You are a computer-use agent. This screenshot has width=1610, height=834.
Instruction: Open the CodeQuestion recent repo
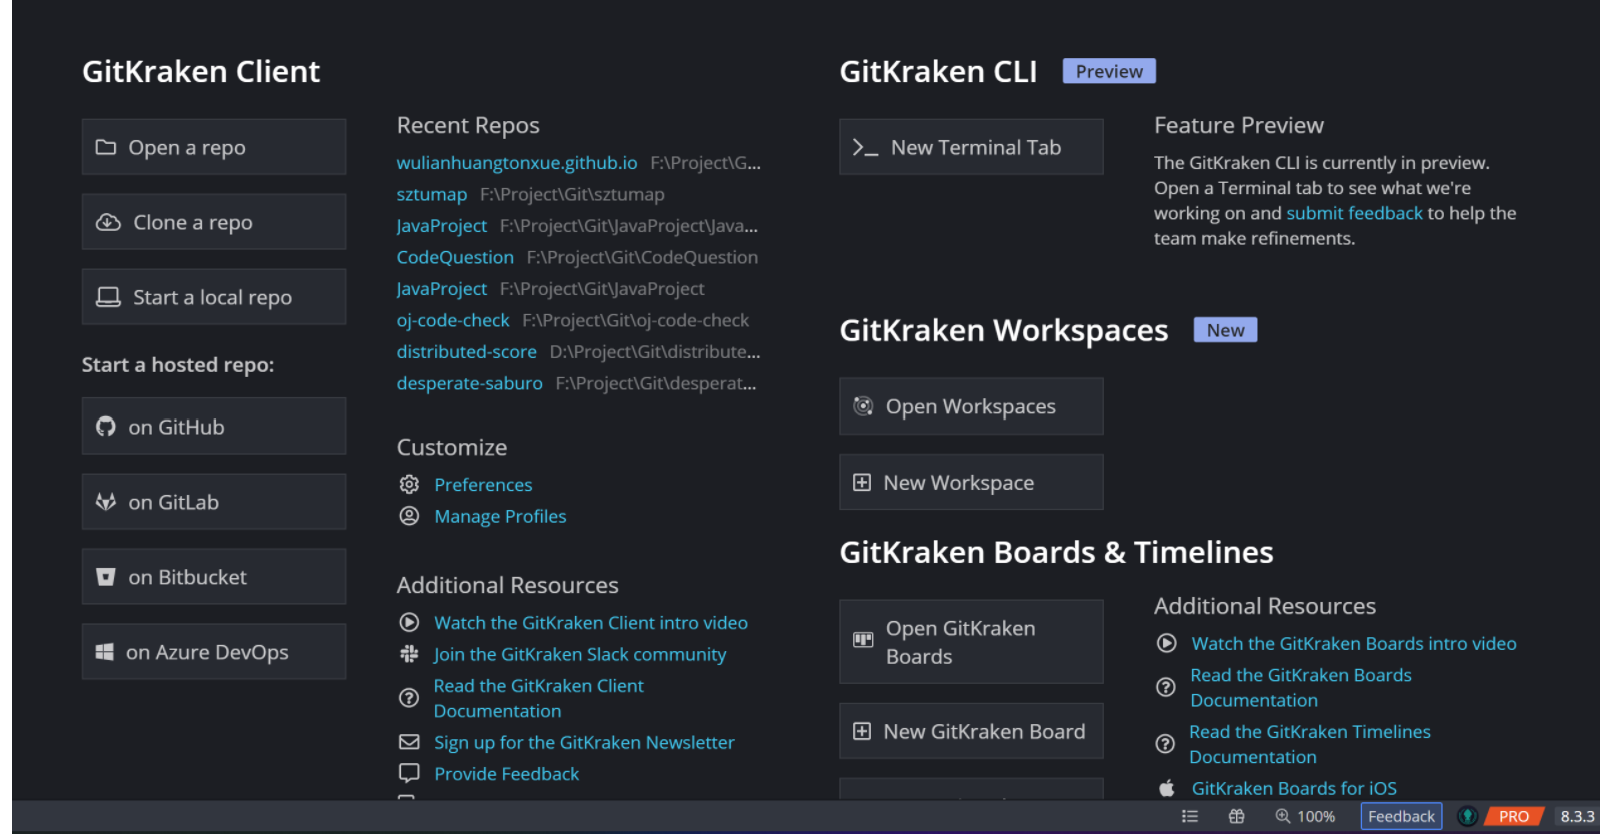[455, 257]
